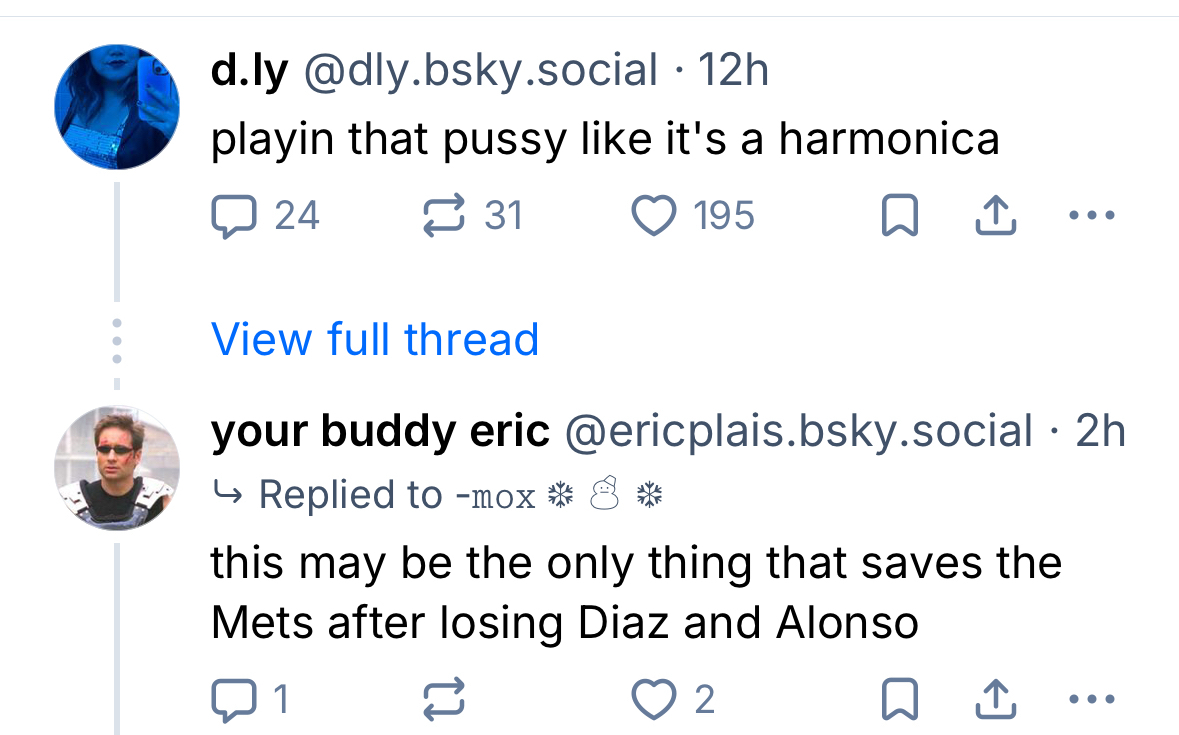Open your buddy eric's avatar
This screenshot has height=735, width=1179.
click(x=116, y=467)
